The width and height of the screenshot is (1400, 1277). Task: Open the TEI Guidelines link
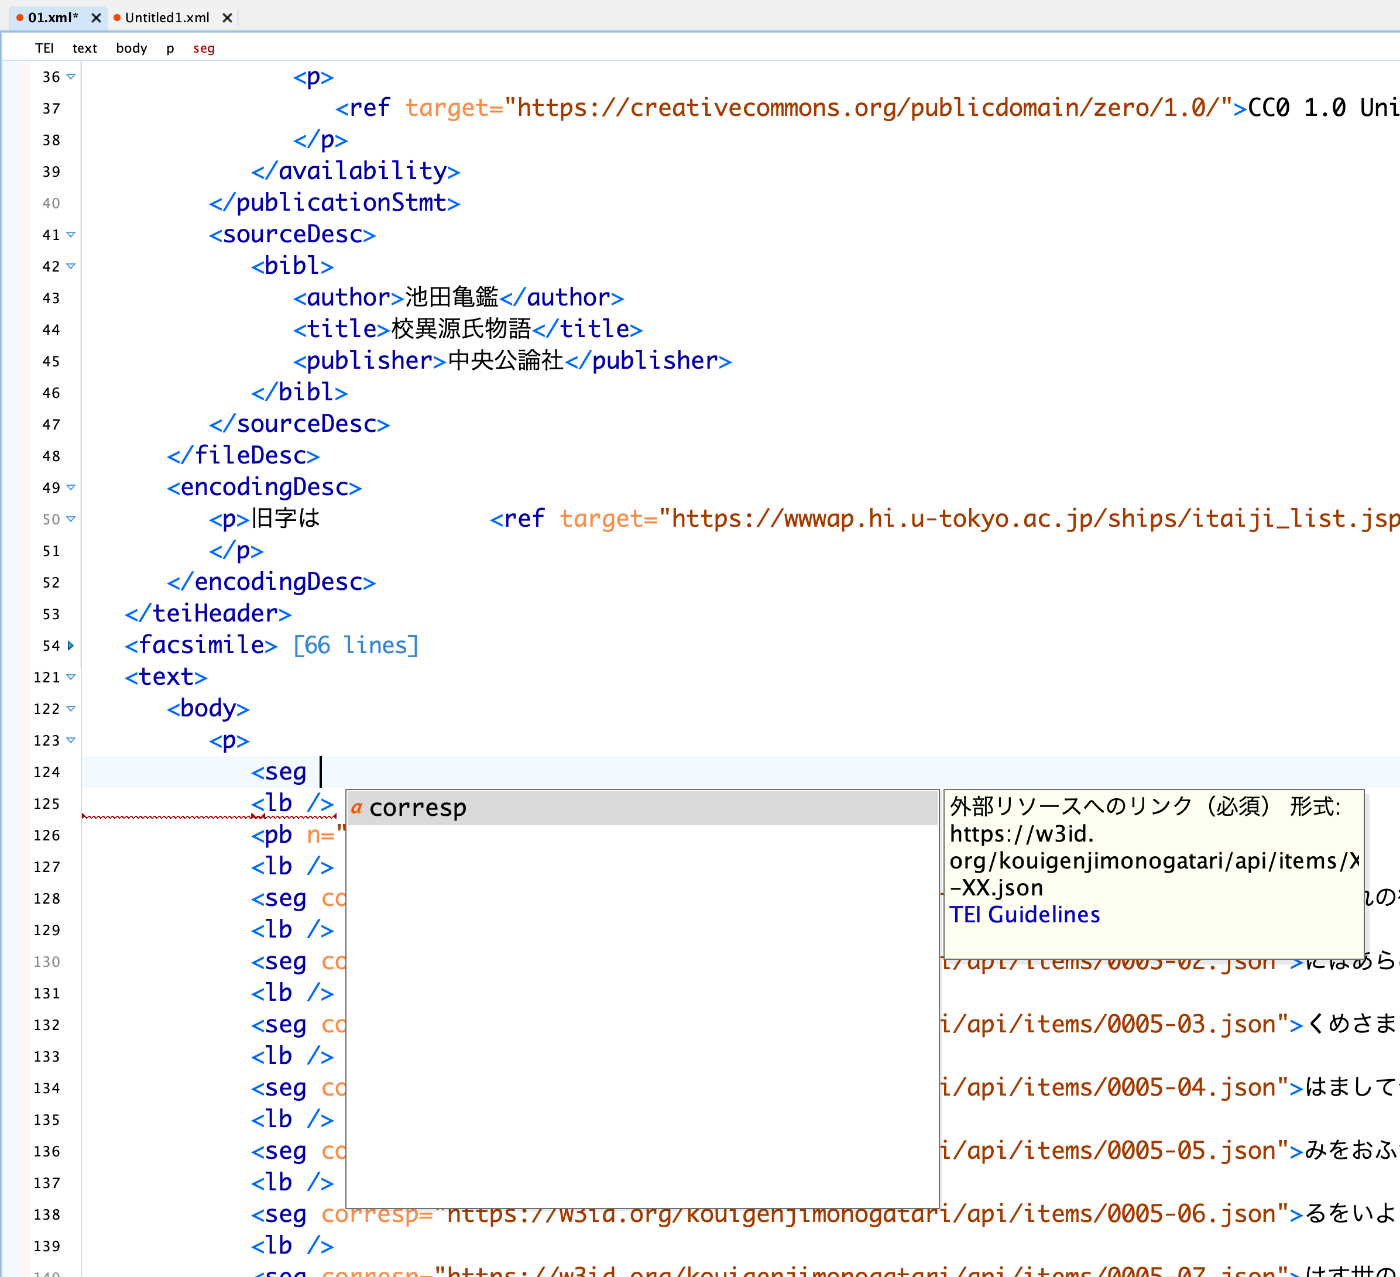click(1024, 915)
